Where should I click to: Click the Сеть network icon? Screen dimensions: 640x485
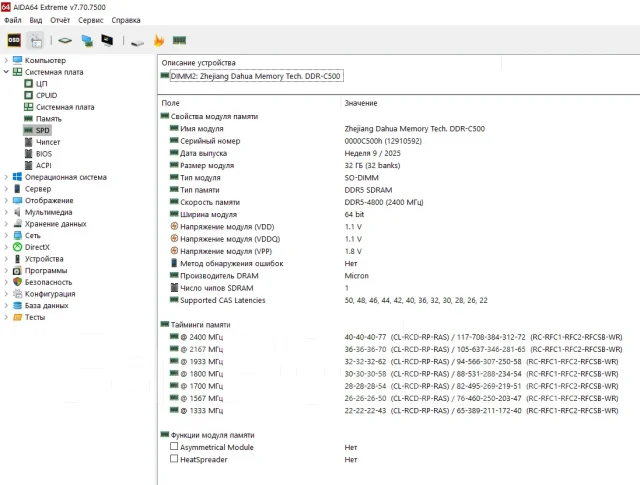pyautogui.click(x=17, y=235)
